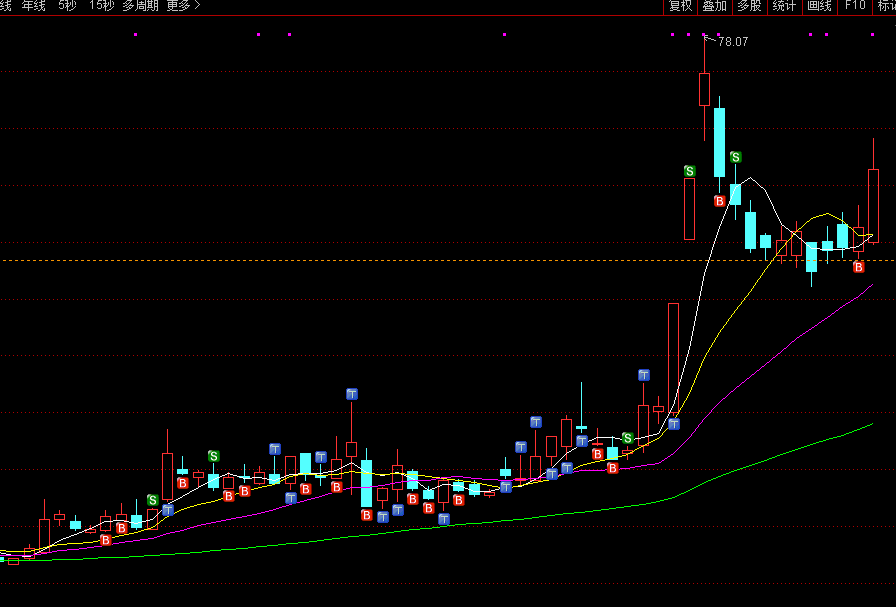Screen dimensions: 896x607
Task: Click the S marker above the gap-up candle before the peak
Action: click(x=690, y=171)
